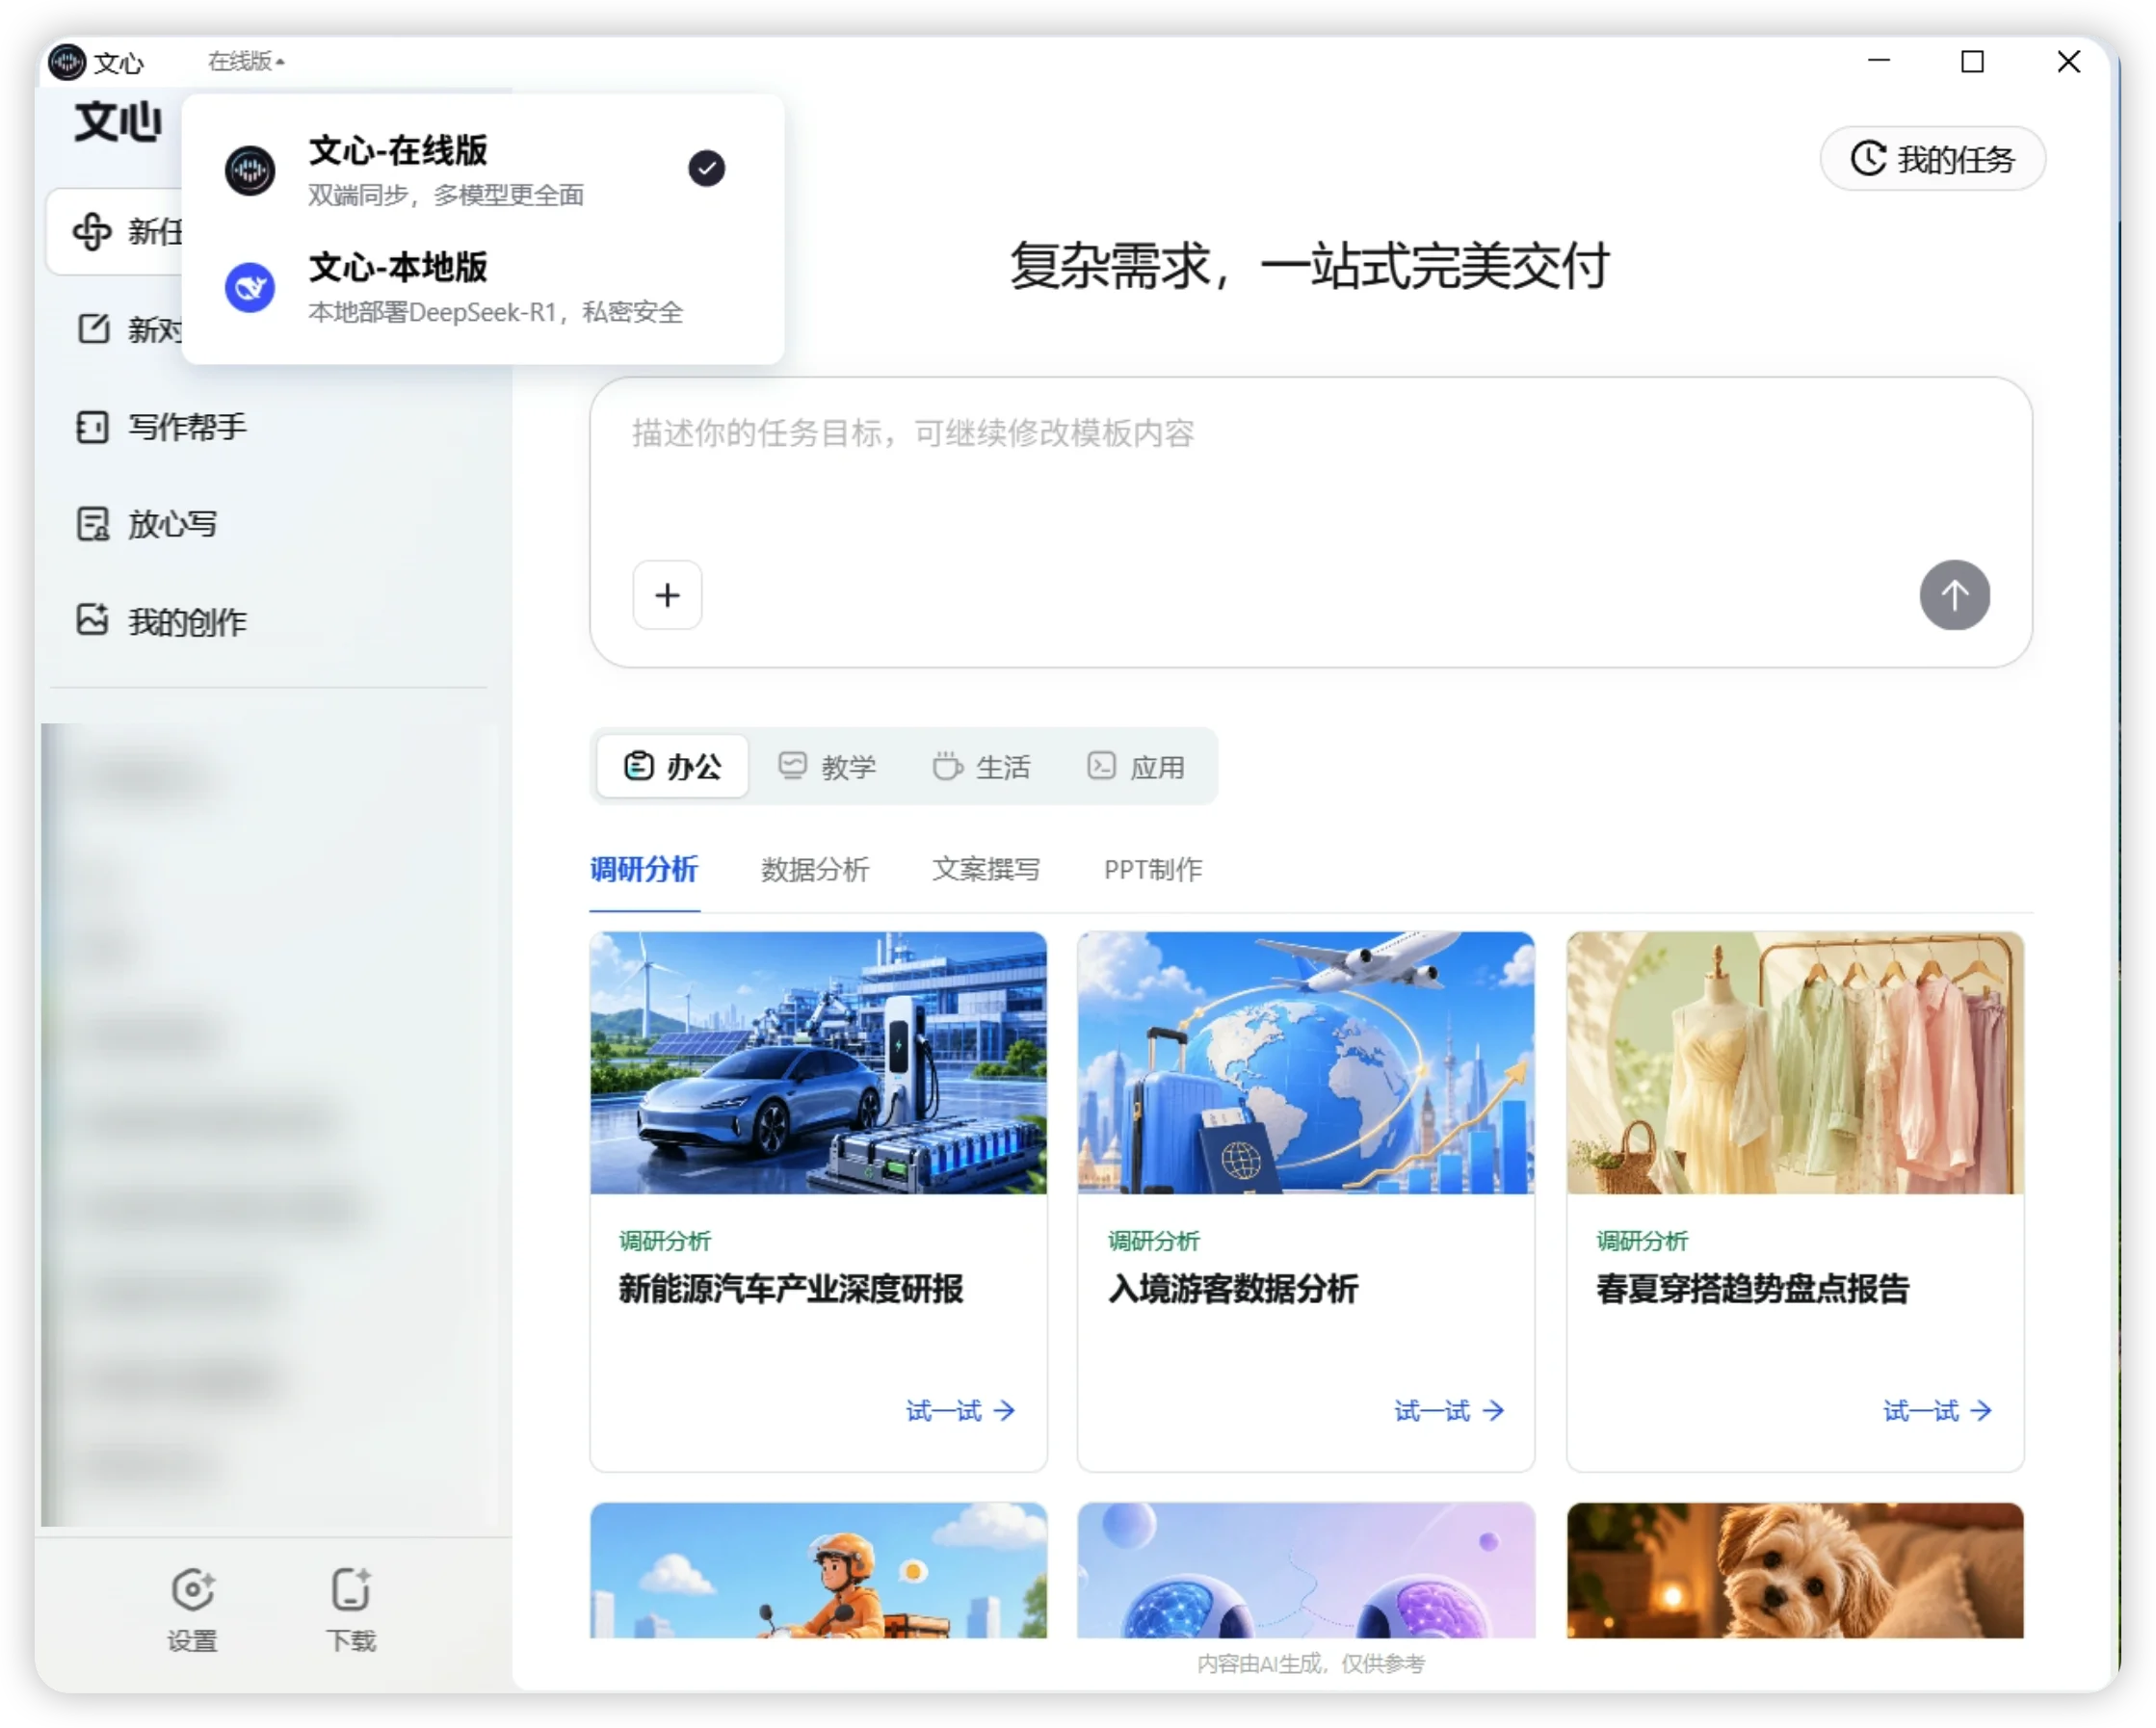This screenshot has width=2156, height=1728.
Task: Open 我的任务 button
Action: pos(1932,158)
